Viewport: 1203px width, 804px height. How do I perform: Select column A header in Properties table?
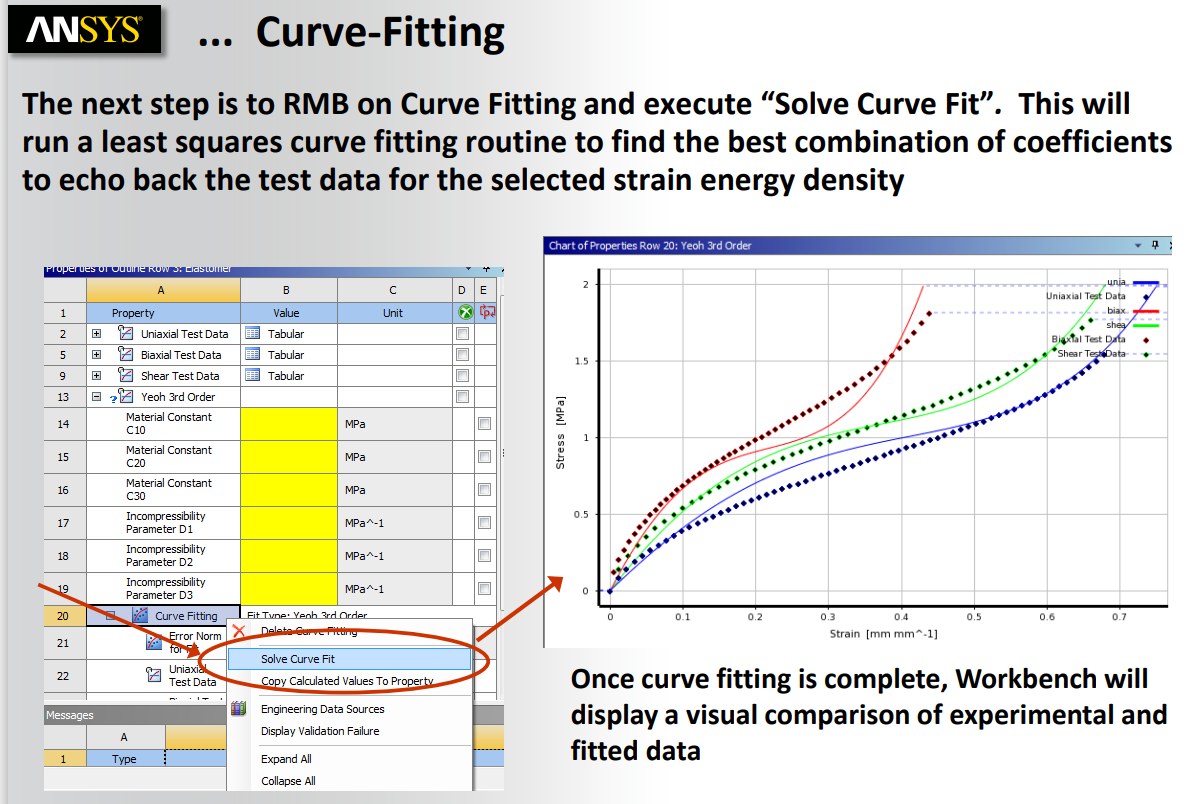(x=163, y=290)
